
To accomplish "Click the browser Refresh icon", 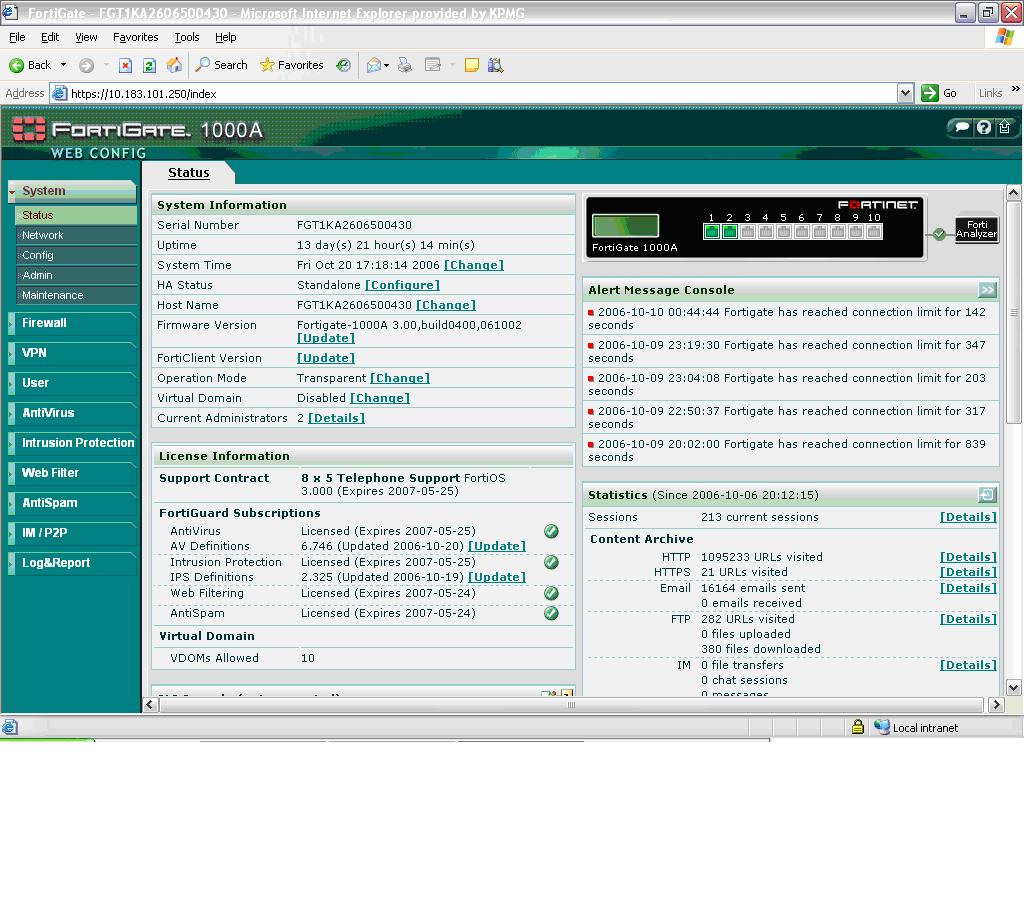I will pyautogui.click(x=149, y=65).
